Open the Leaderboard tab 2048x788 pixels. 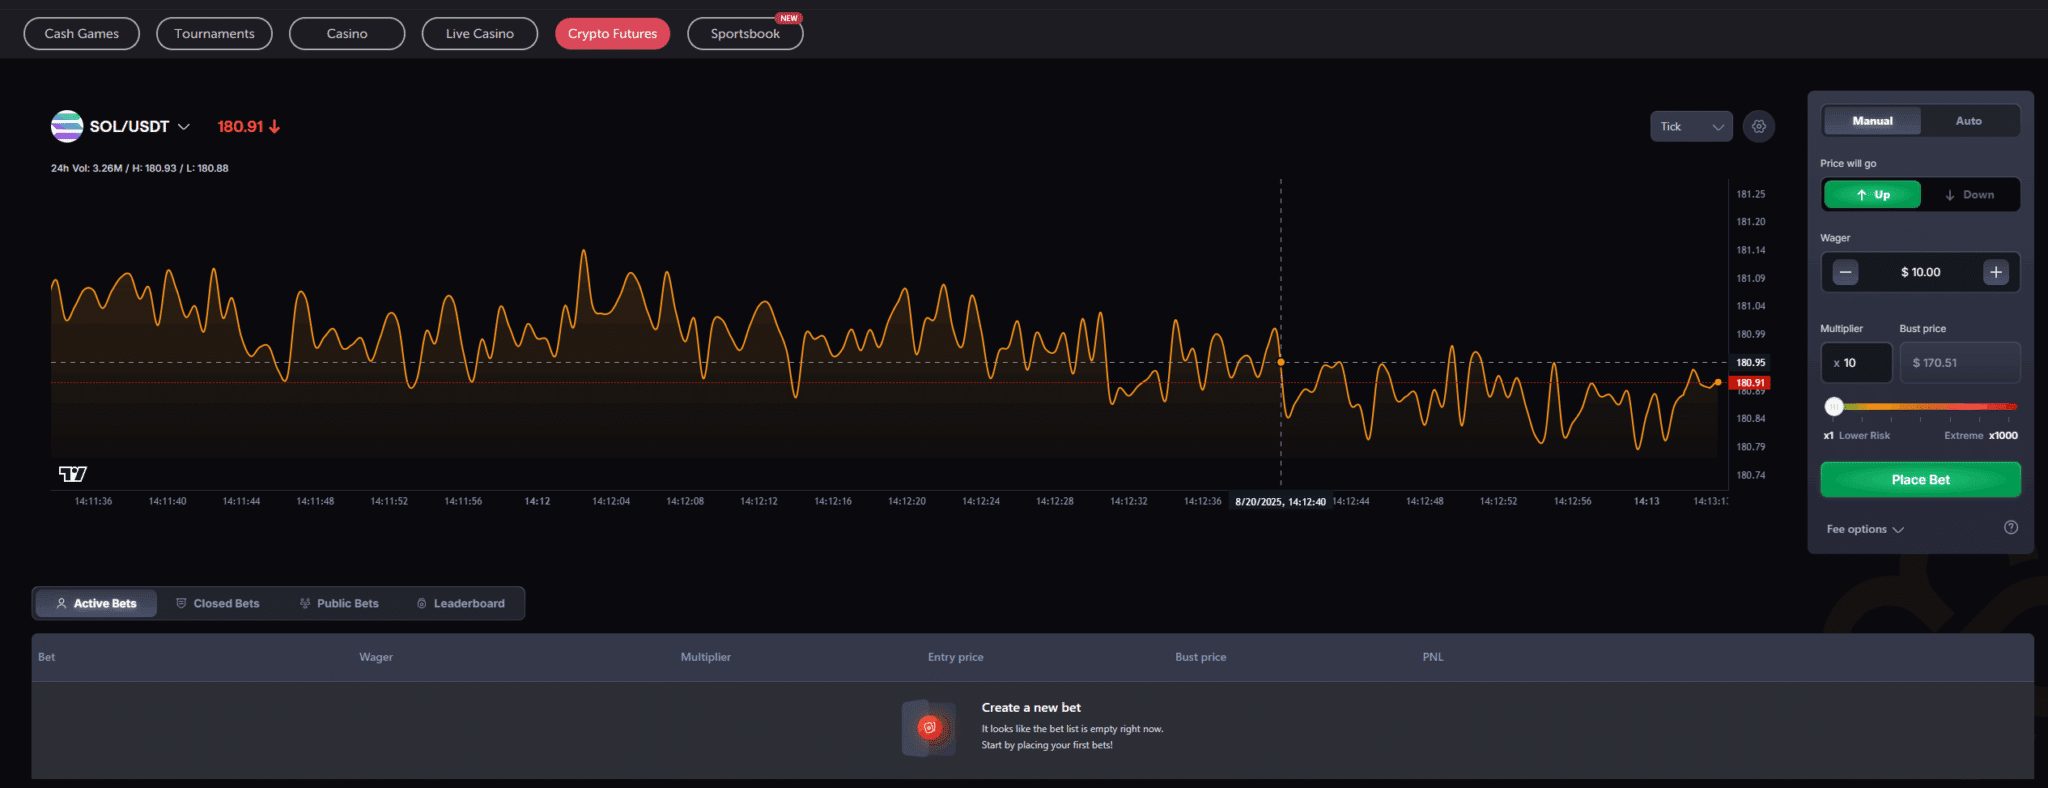tap(460, 603)
